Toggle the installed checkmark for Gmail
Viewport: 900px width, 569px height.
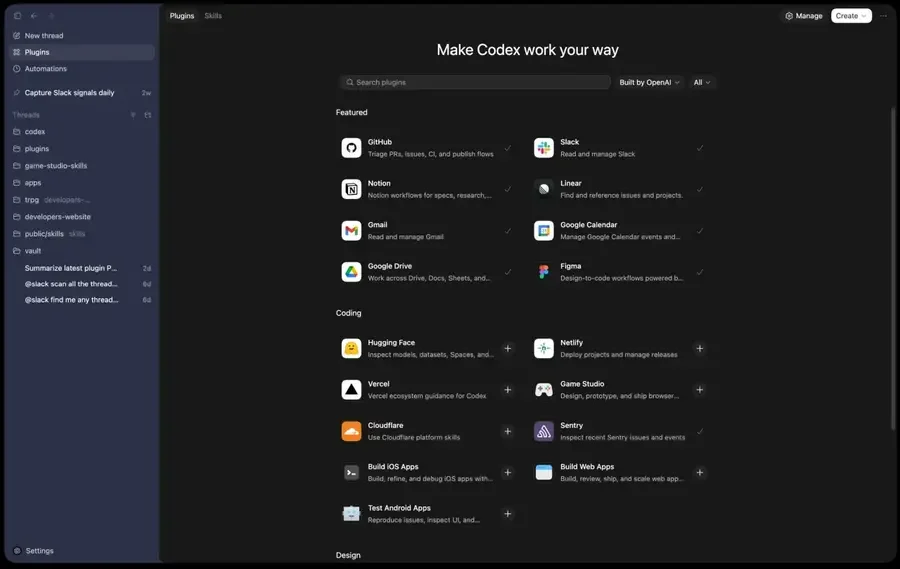507,231
